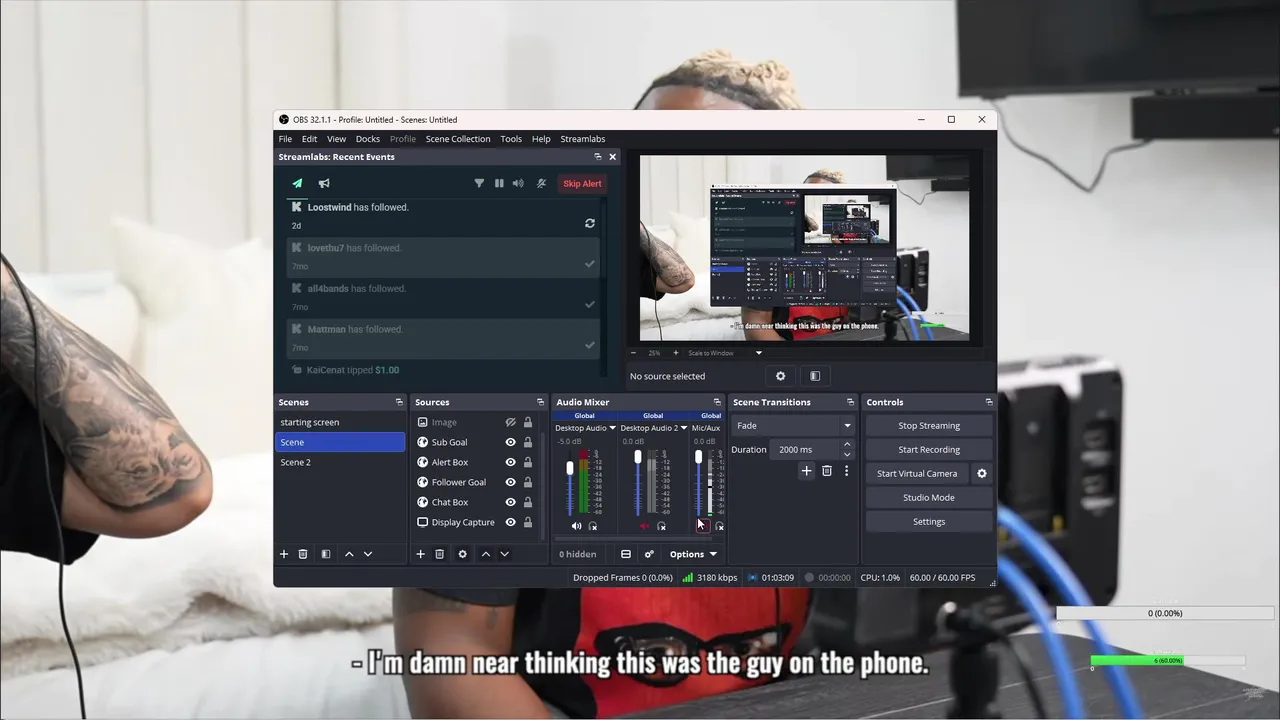Click Studio Mode button
1280x720 pixels.
click(x=929, y=498)
